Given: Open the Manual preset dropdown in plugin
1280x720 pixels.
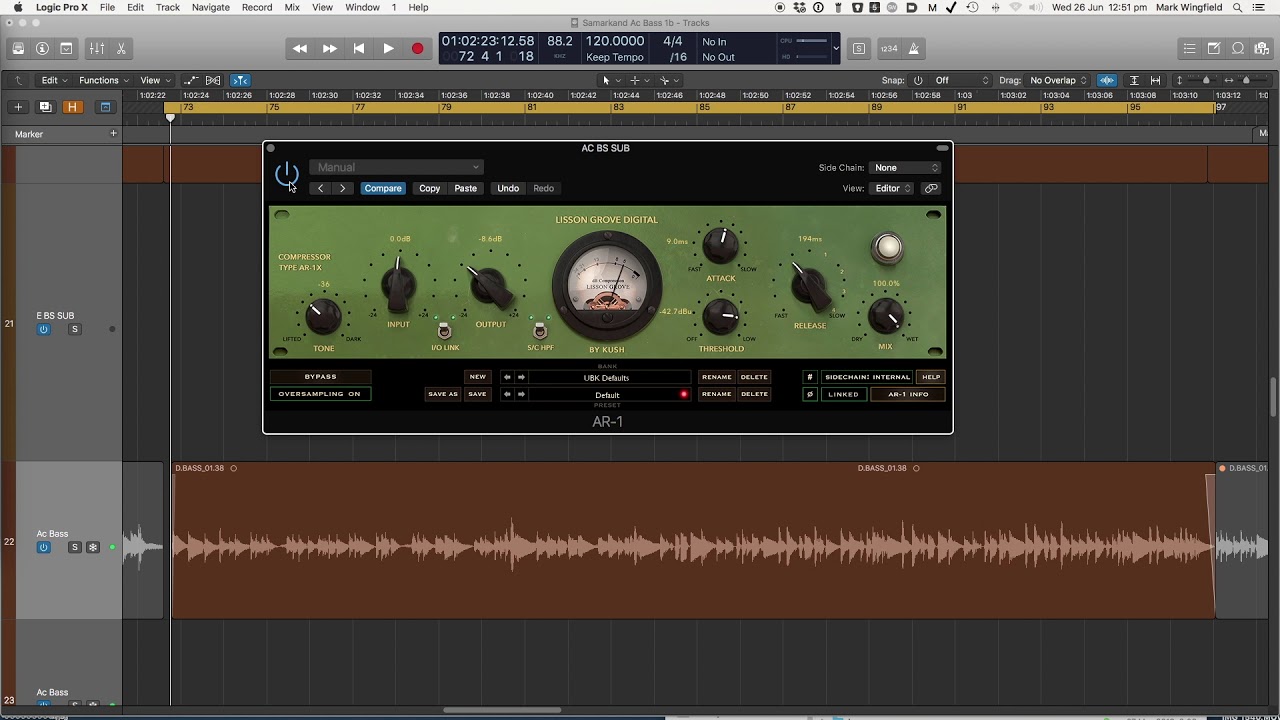Looking at the screenshot, I should pyautogui.click(x=396, y=167).
